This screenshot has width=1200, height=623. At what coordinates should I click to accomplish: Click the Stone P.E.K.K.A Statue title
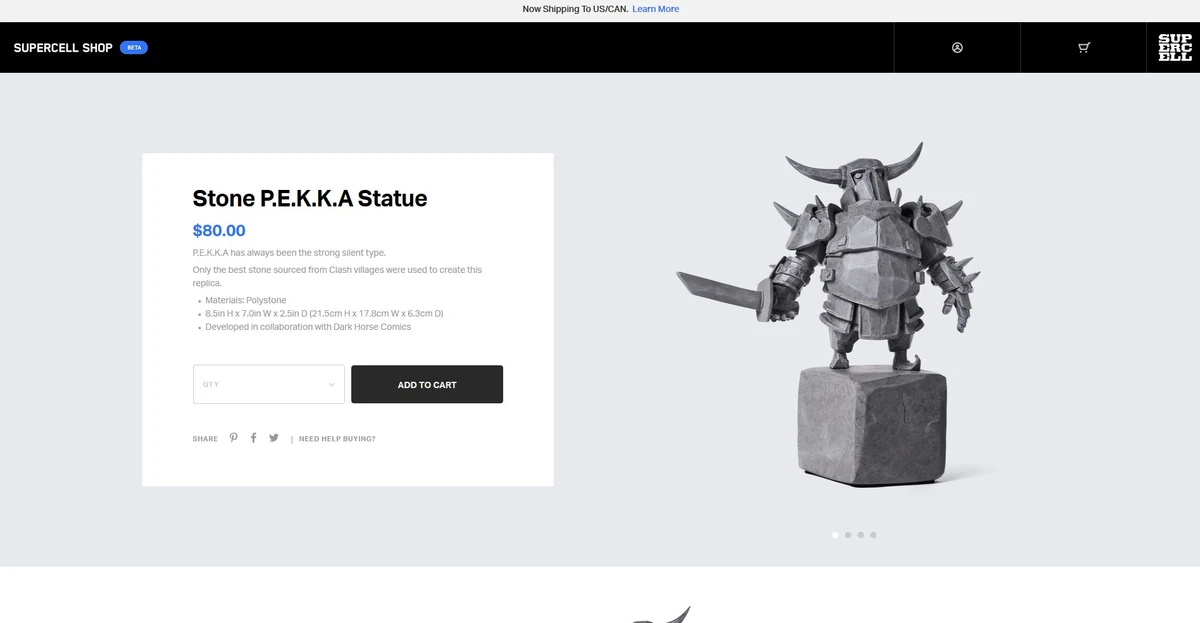[308, 198]
